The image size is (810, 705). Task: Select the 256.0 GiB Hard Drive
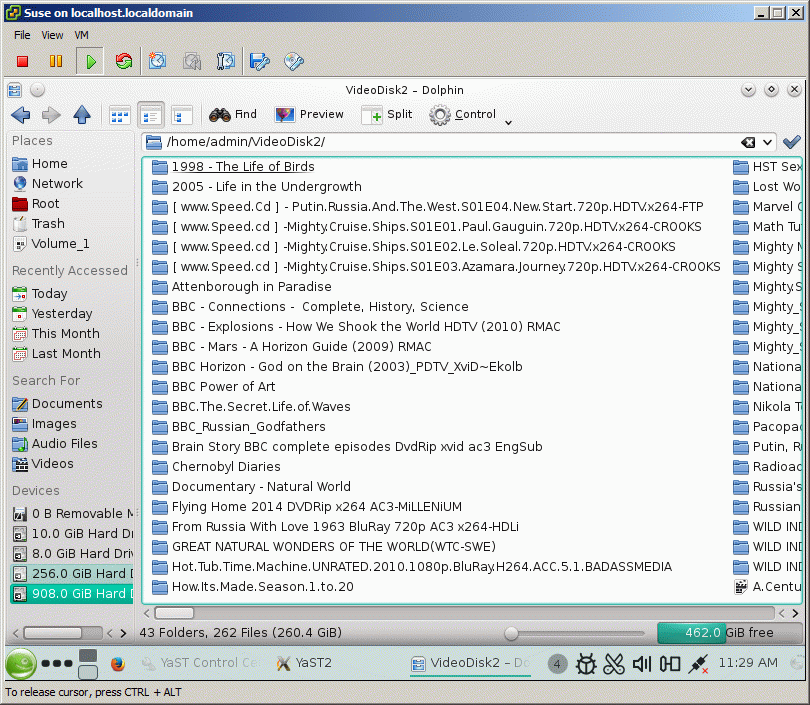coord(71,574)
